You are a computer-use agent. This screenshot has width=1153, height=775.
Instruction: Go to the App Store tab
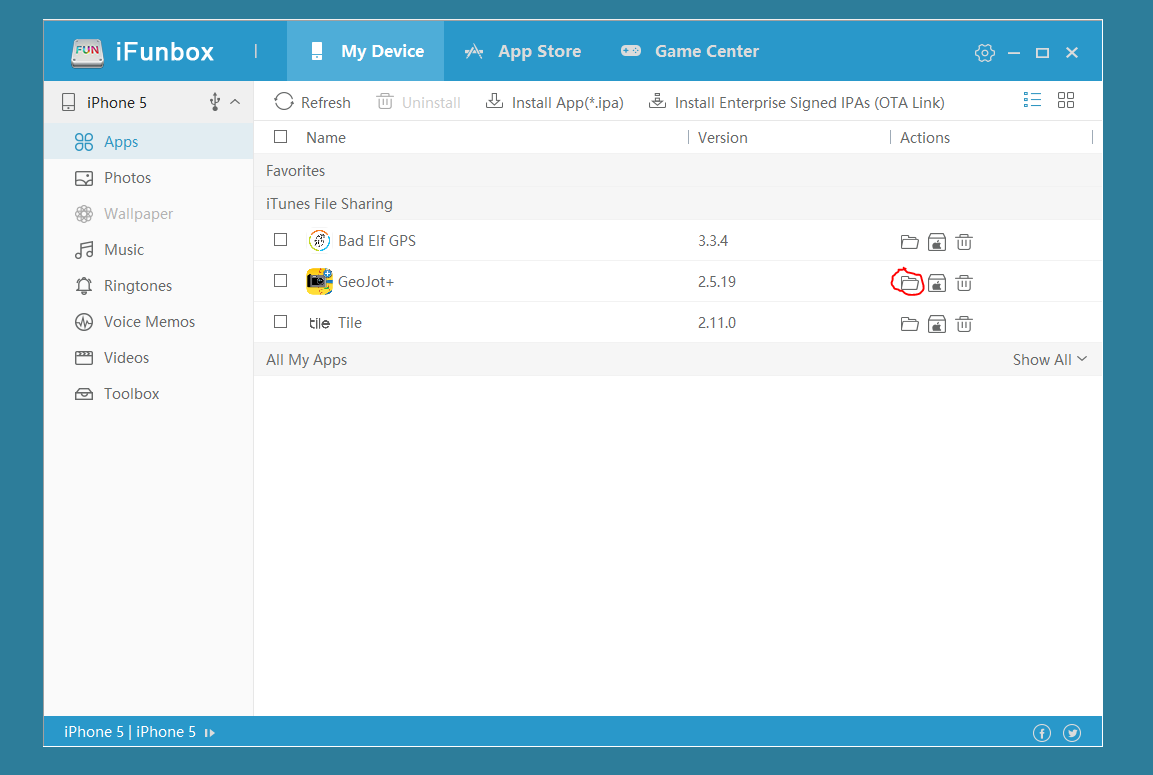pos(522,51)
